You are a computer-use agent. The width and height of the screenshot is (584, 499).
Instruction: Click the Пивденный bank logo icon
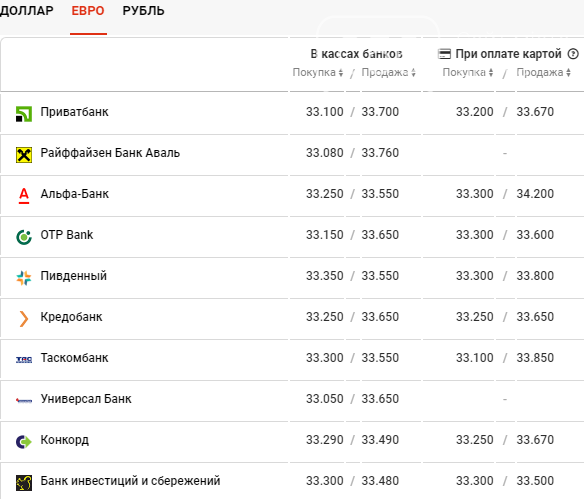tap(24, 278)
